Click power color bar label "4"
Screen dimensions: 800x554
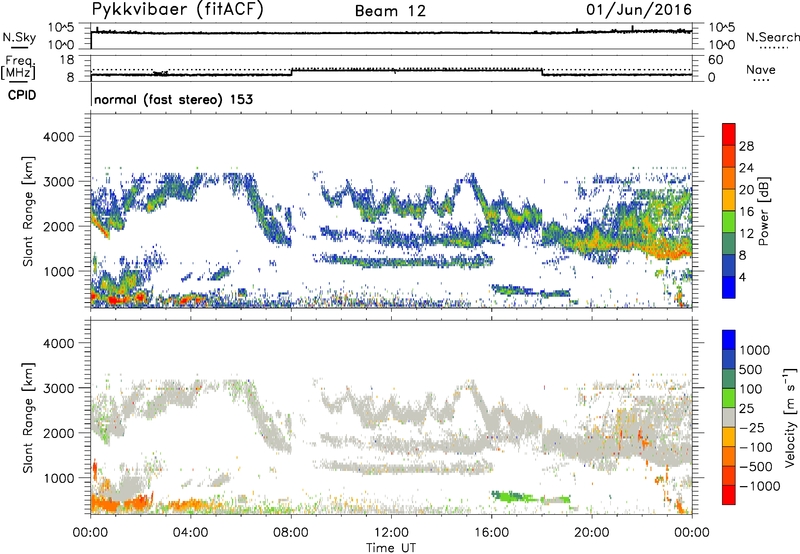click(x=742, y=277)
